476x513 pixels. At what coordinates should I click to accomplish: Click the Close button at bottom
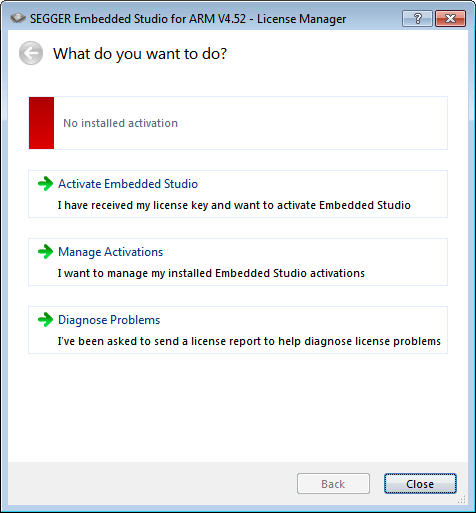[x=420, y=484]
